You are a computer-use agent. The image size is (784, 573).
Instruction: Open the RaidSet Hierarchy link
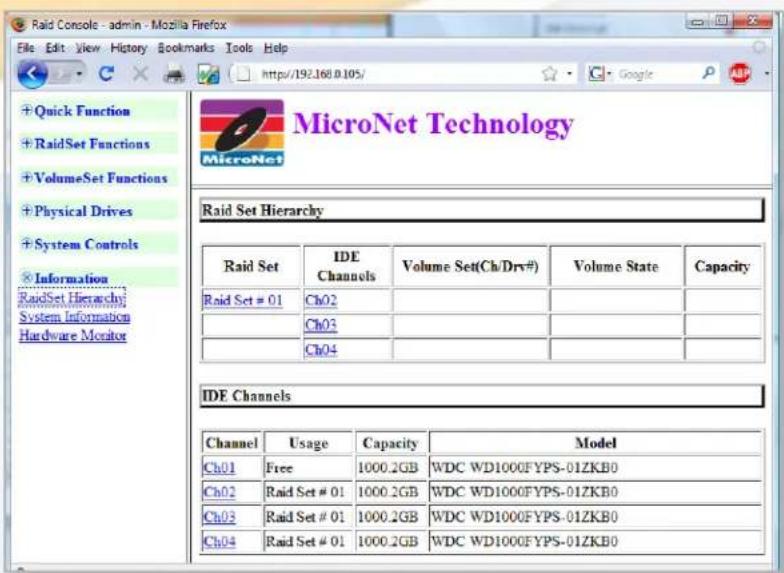click(x=72, y=298)
